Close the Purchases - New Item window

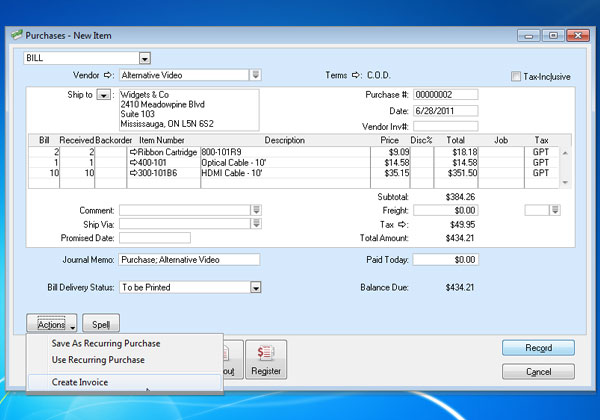click(x=578, y=36)
